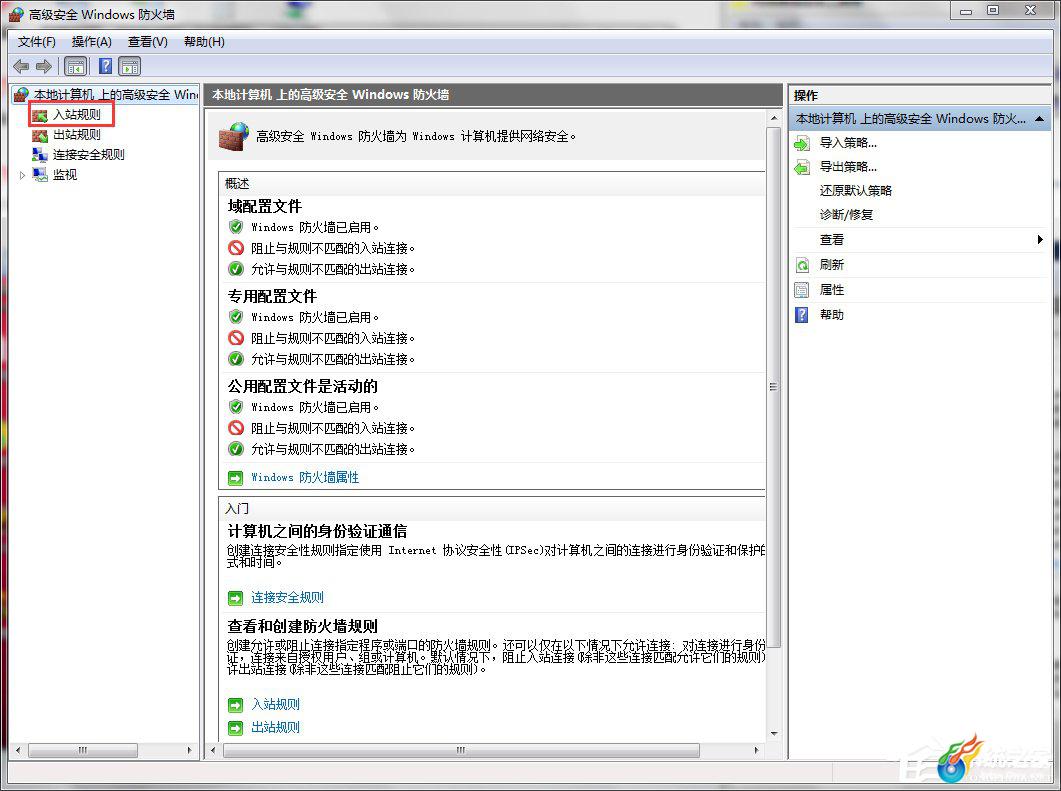Image resolution: width=1061 pixels, height=791 pixels.
Task: Click the 查看和创建防火墙规则 heading
Action: click(x=302, y=627)
